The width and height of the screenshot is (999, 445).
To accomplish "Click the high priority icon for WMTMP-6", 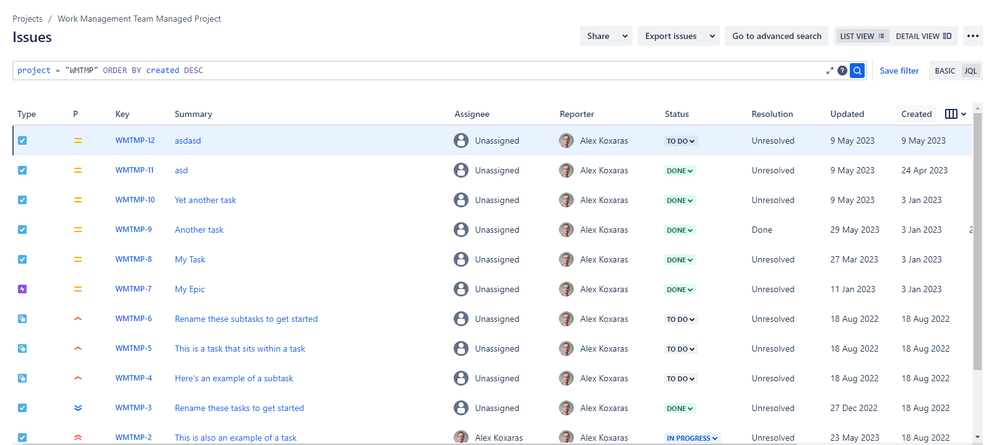I will tap(78, 319).
